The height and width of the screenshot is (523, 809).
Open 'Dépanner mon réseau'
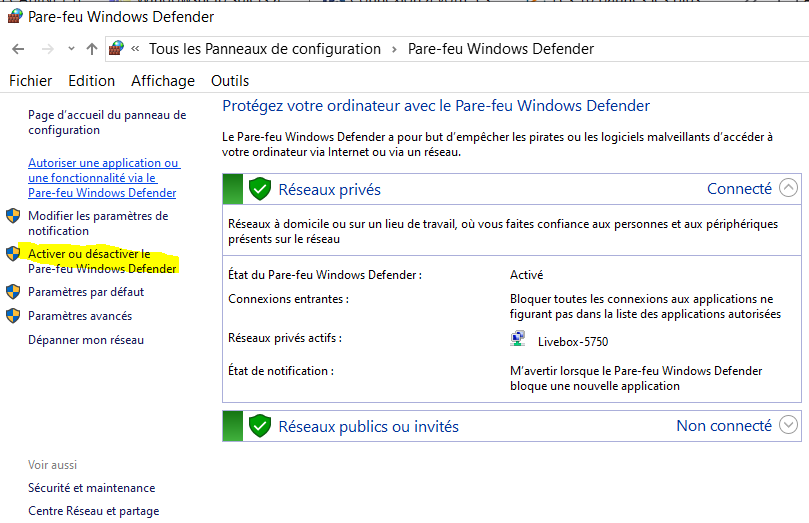[x=86, y=340]
